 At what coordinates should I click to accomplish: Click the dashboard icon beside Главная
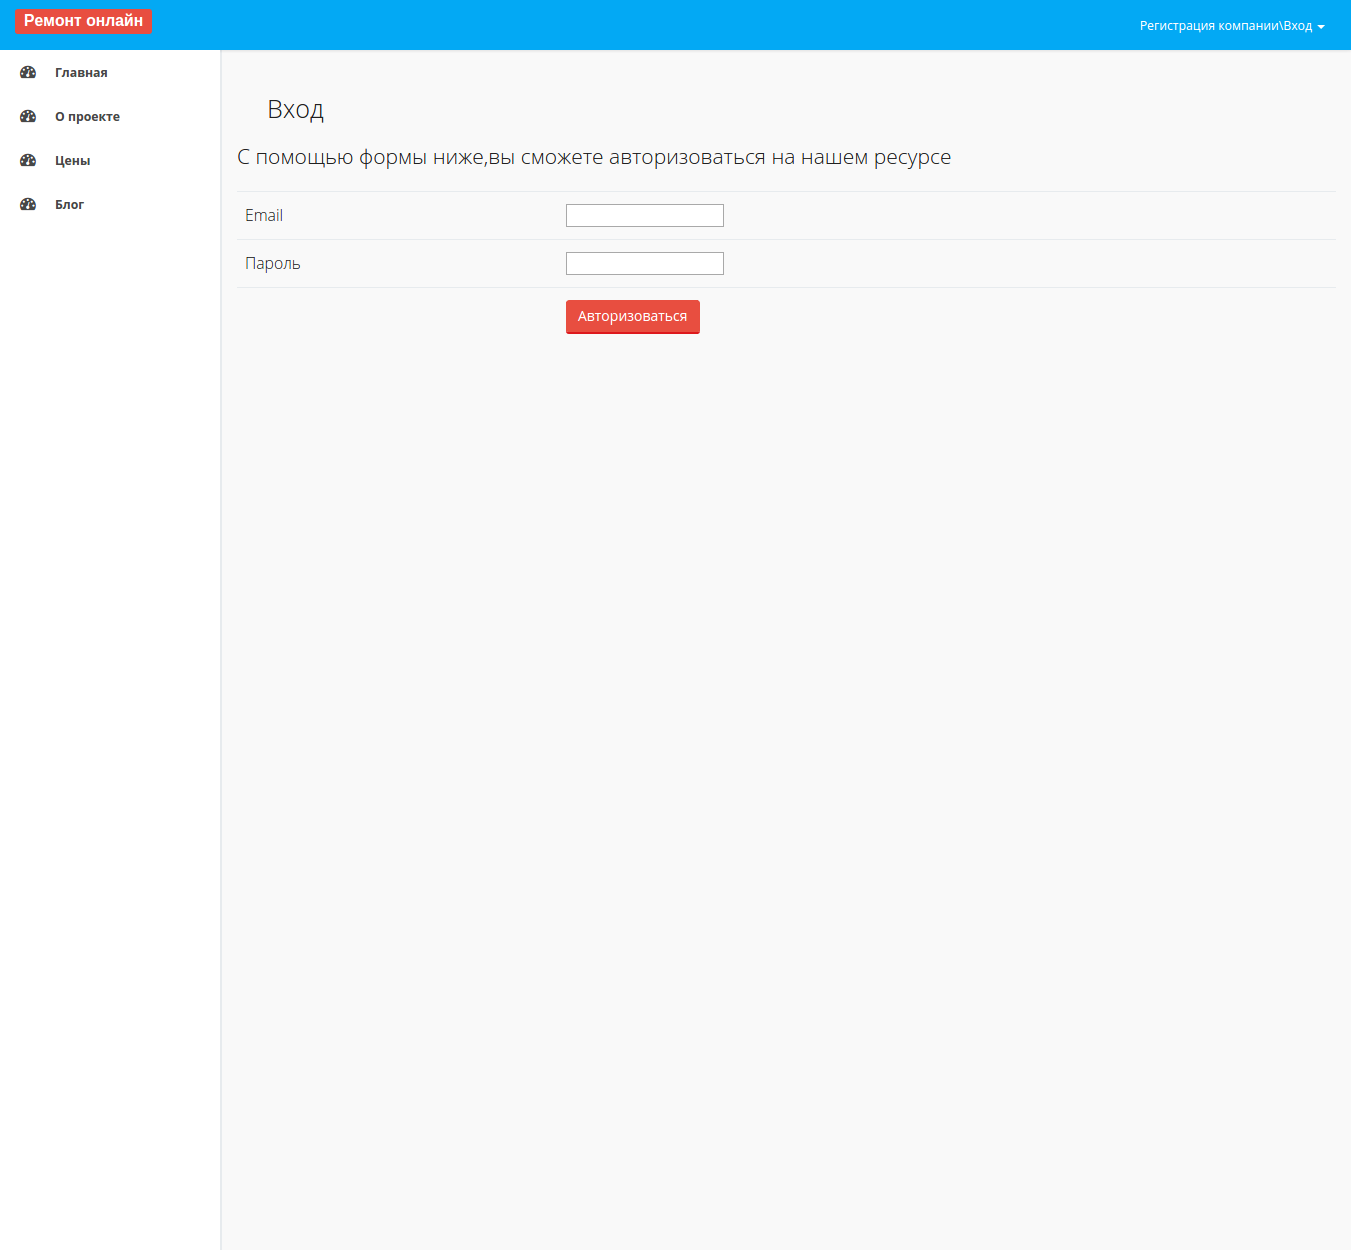28,72
